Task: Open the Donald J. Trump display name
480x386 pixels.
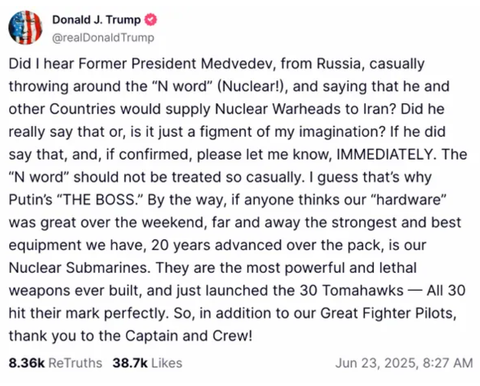Action: (x=96, y=20)
